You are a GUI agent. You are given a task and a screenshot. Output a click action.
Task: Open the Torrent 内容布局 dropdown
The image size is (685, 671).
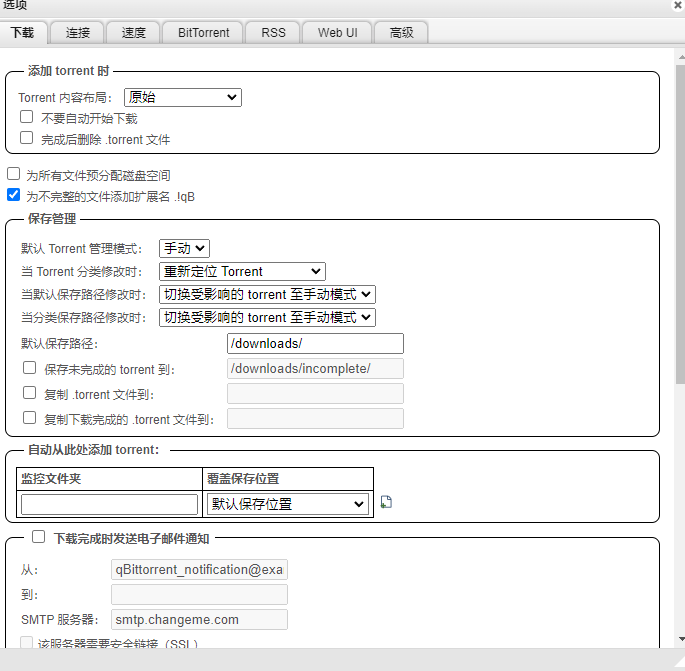click(x=183, y=97)
